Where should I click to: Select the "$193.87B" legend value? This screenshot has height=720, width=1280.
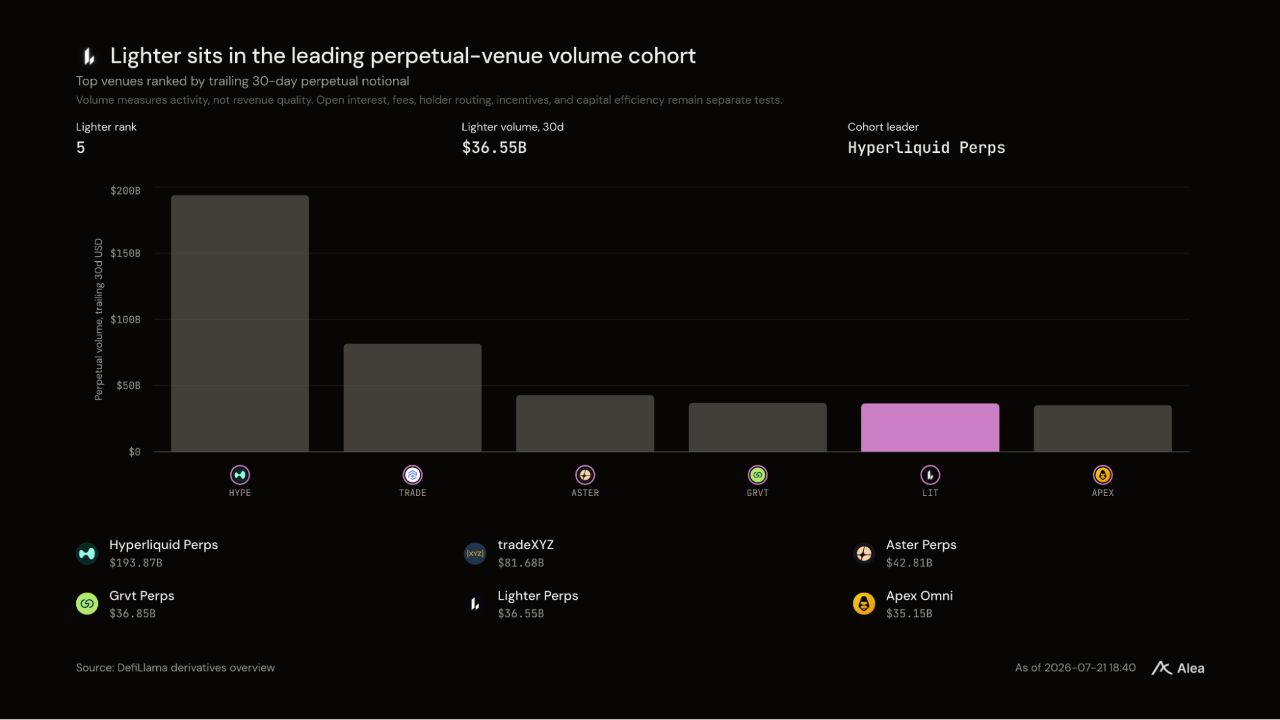point(136,563)
